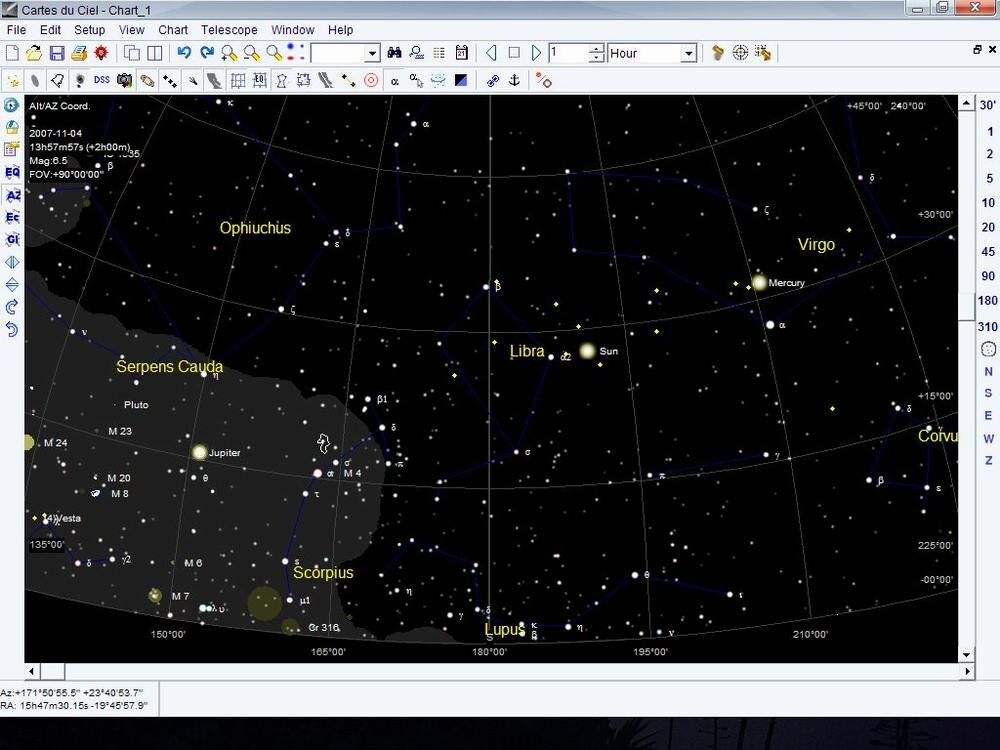
Task: Open the Telescope menu
Action: click(x=228, y=30)
